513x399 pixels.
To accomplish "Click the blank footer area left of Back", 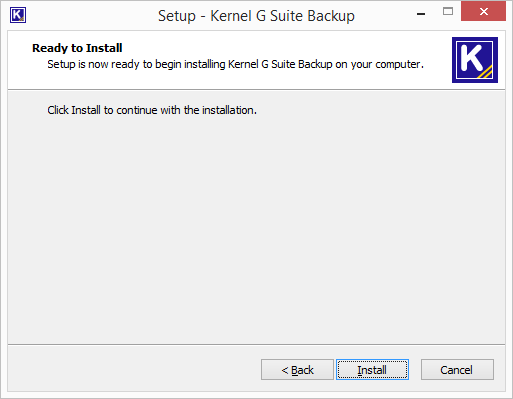I will coord(133,370).
